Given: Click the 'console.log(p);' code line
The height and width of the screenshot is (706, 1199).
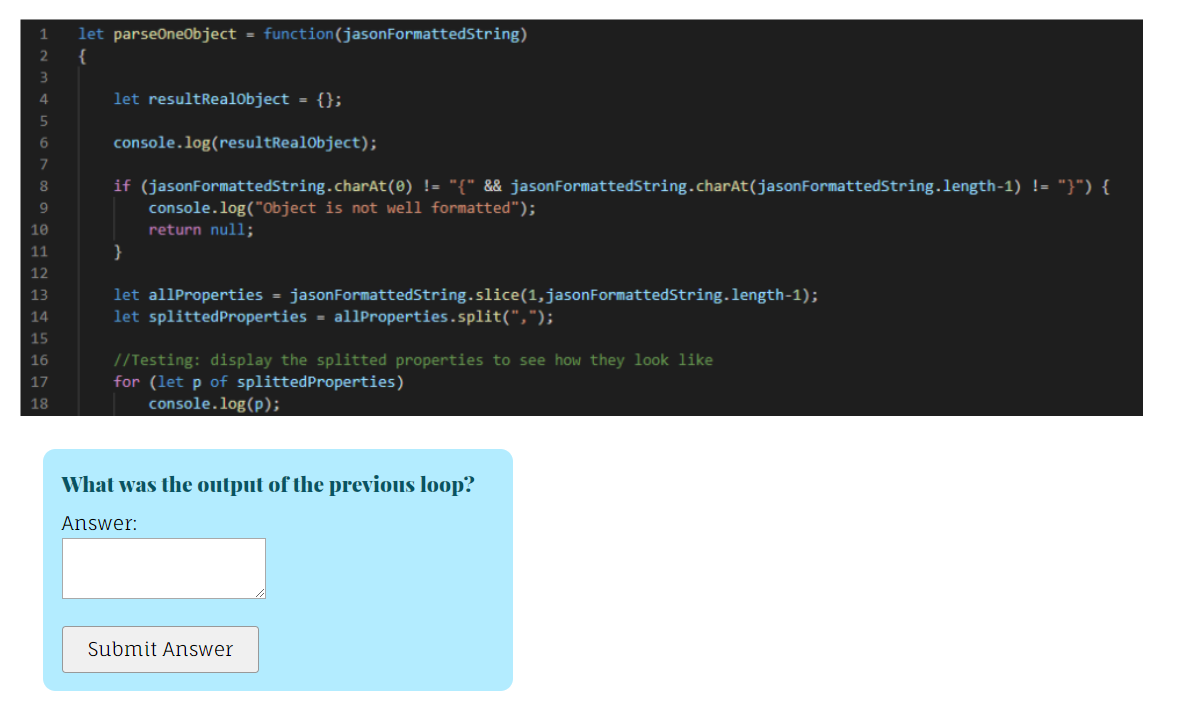Looking at the screenshot, I should pyautogui.click(x=214, y=404).
